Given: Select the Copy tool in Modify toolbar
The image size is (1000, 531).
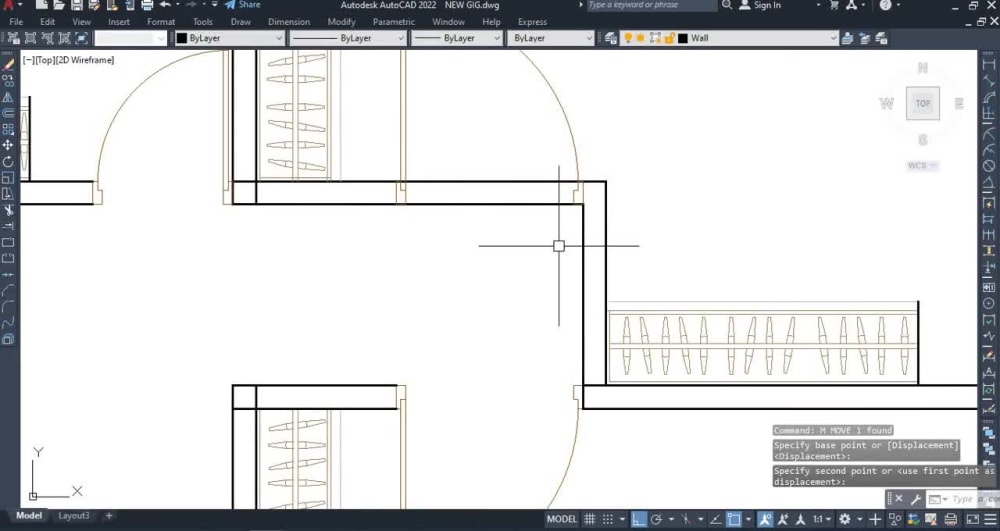Looking at the screenshot, I should (x=8, y=81).
